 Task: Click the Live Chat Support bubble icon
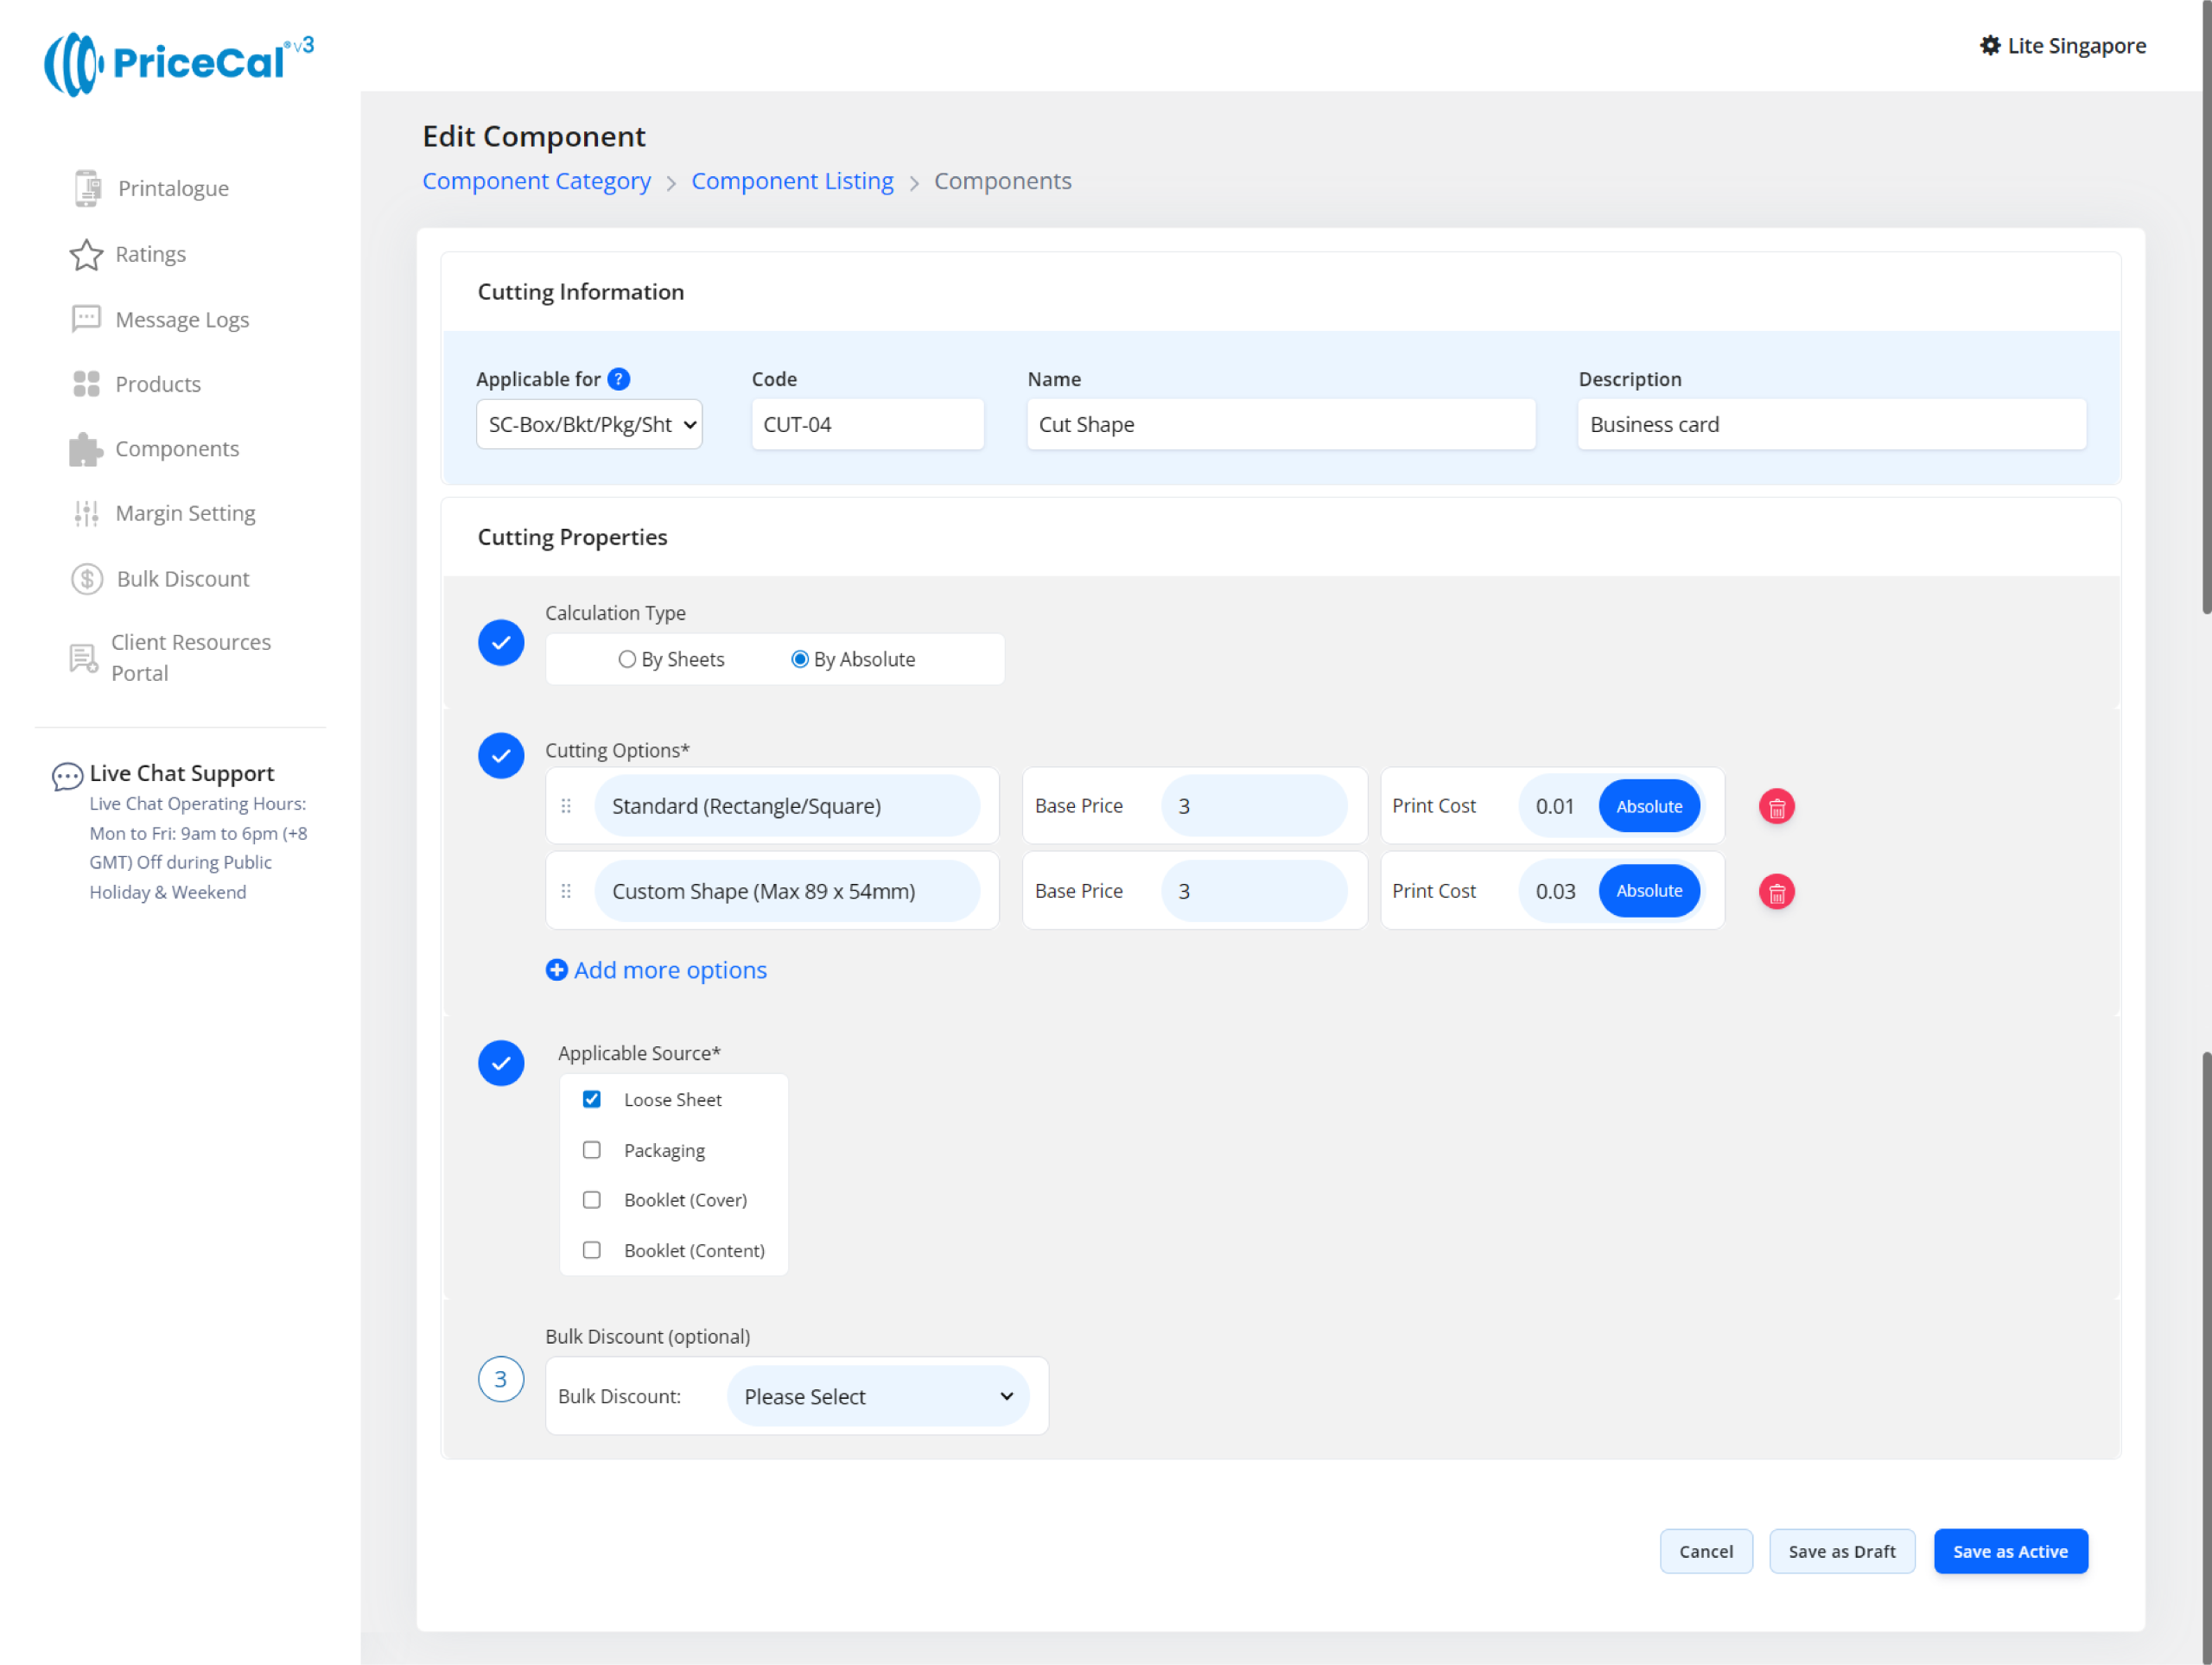[67, 776]
